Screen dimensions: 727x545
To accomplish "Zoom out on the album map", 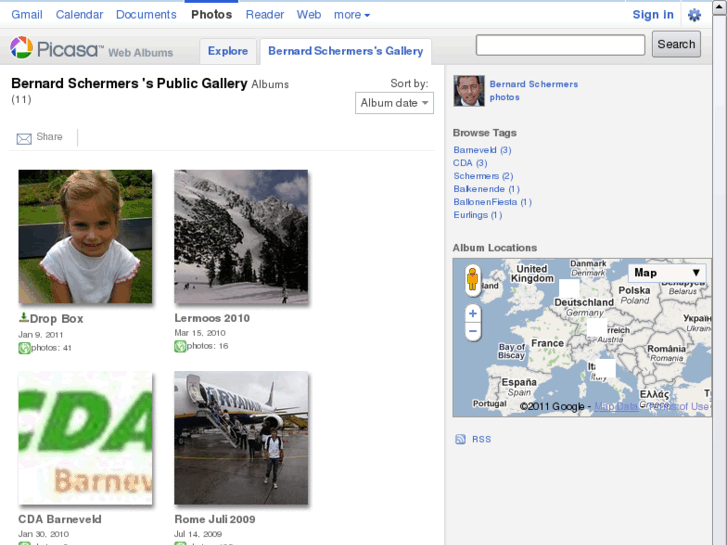I will tap(473, 331).
